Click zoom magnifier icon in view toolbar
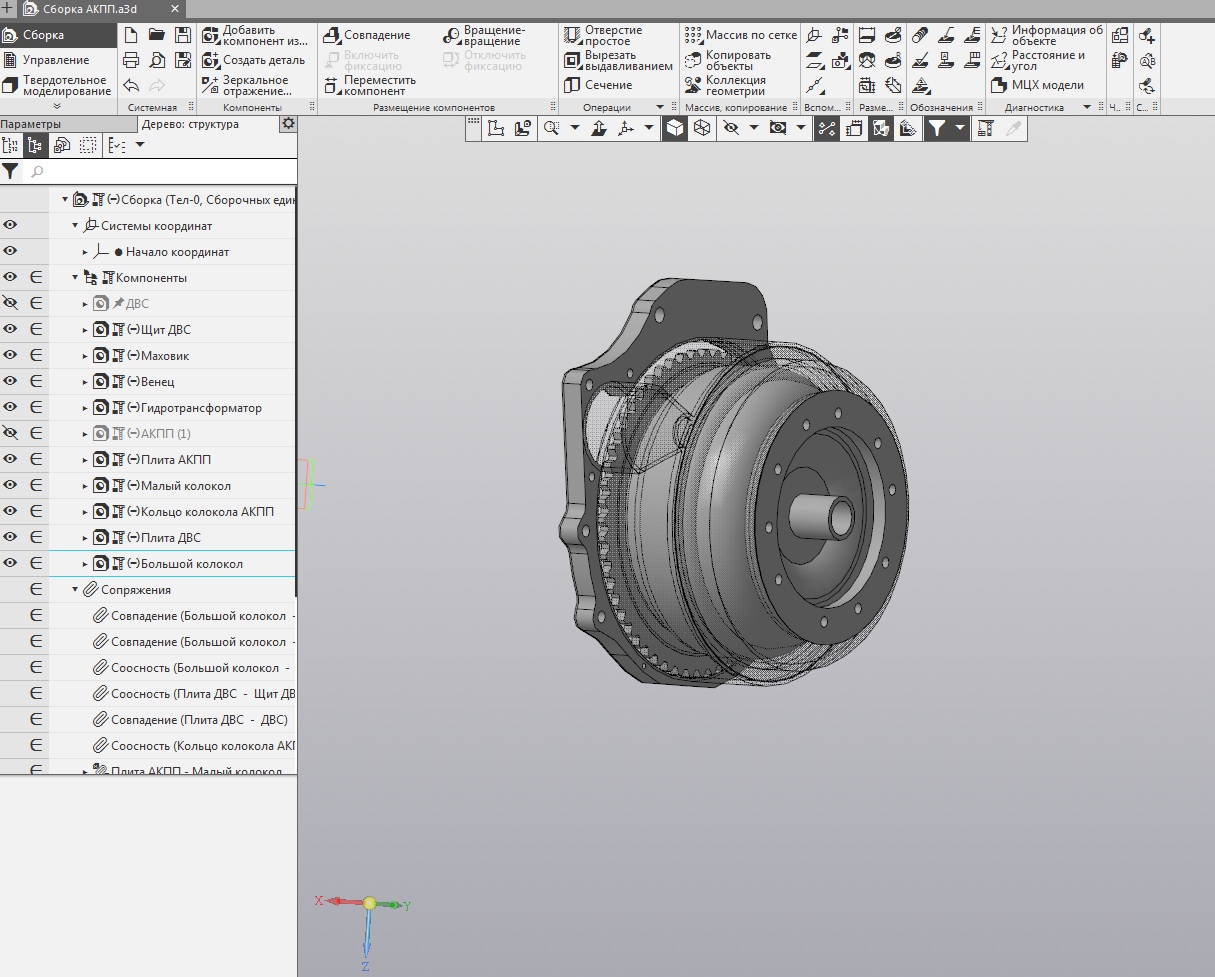 click(x=551, y=128)
